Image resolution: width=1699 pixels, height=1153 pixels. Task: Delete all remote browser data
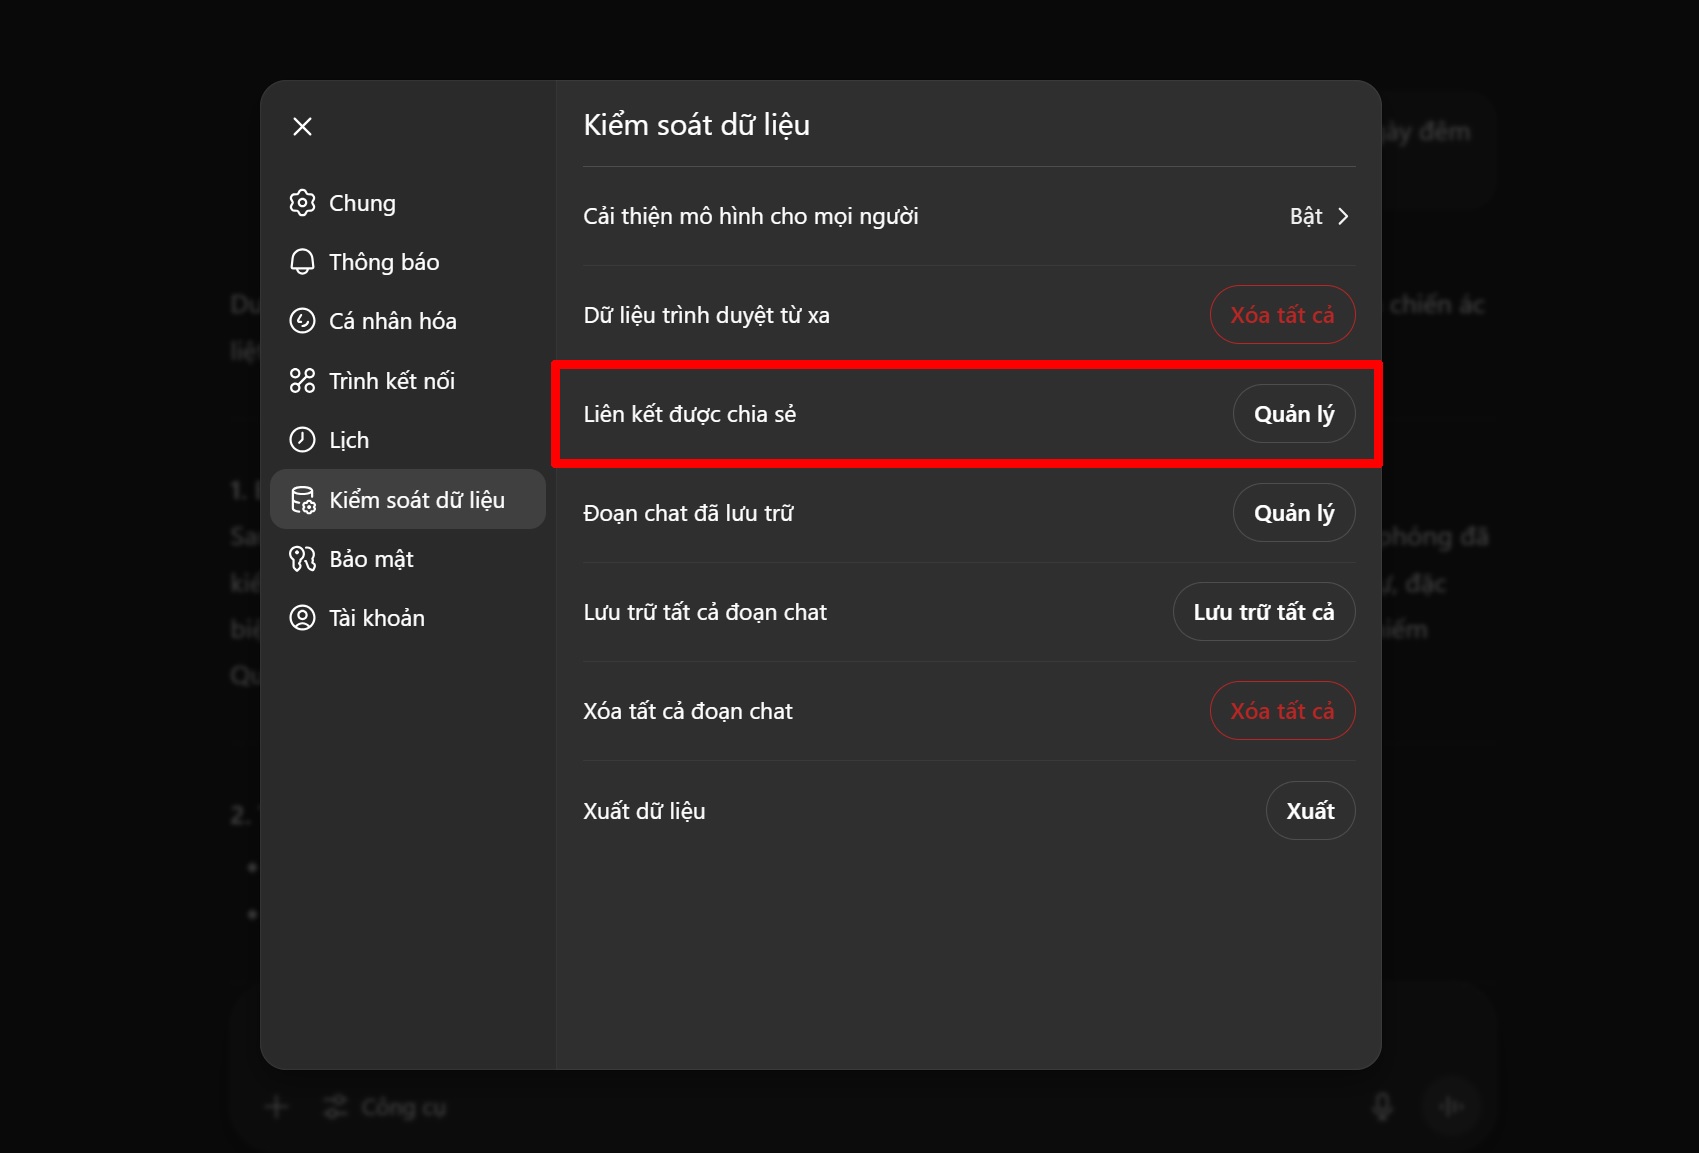click(x=1282, y=315)
